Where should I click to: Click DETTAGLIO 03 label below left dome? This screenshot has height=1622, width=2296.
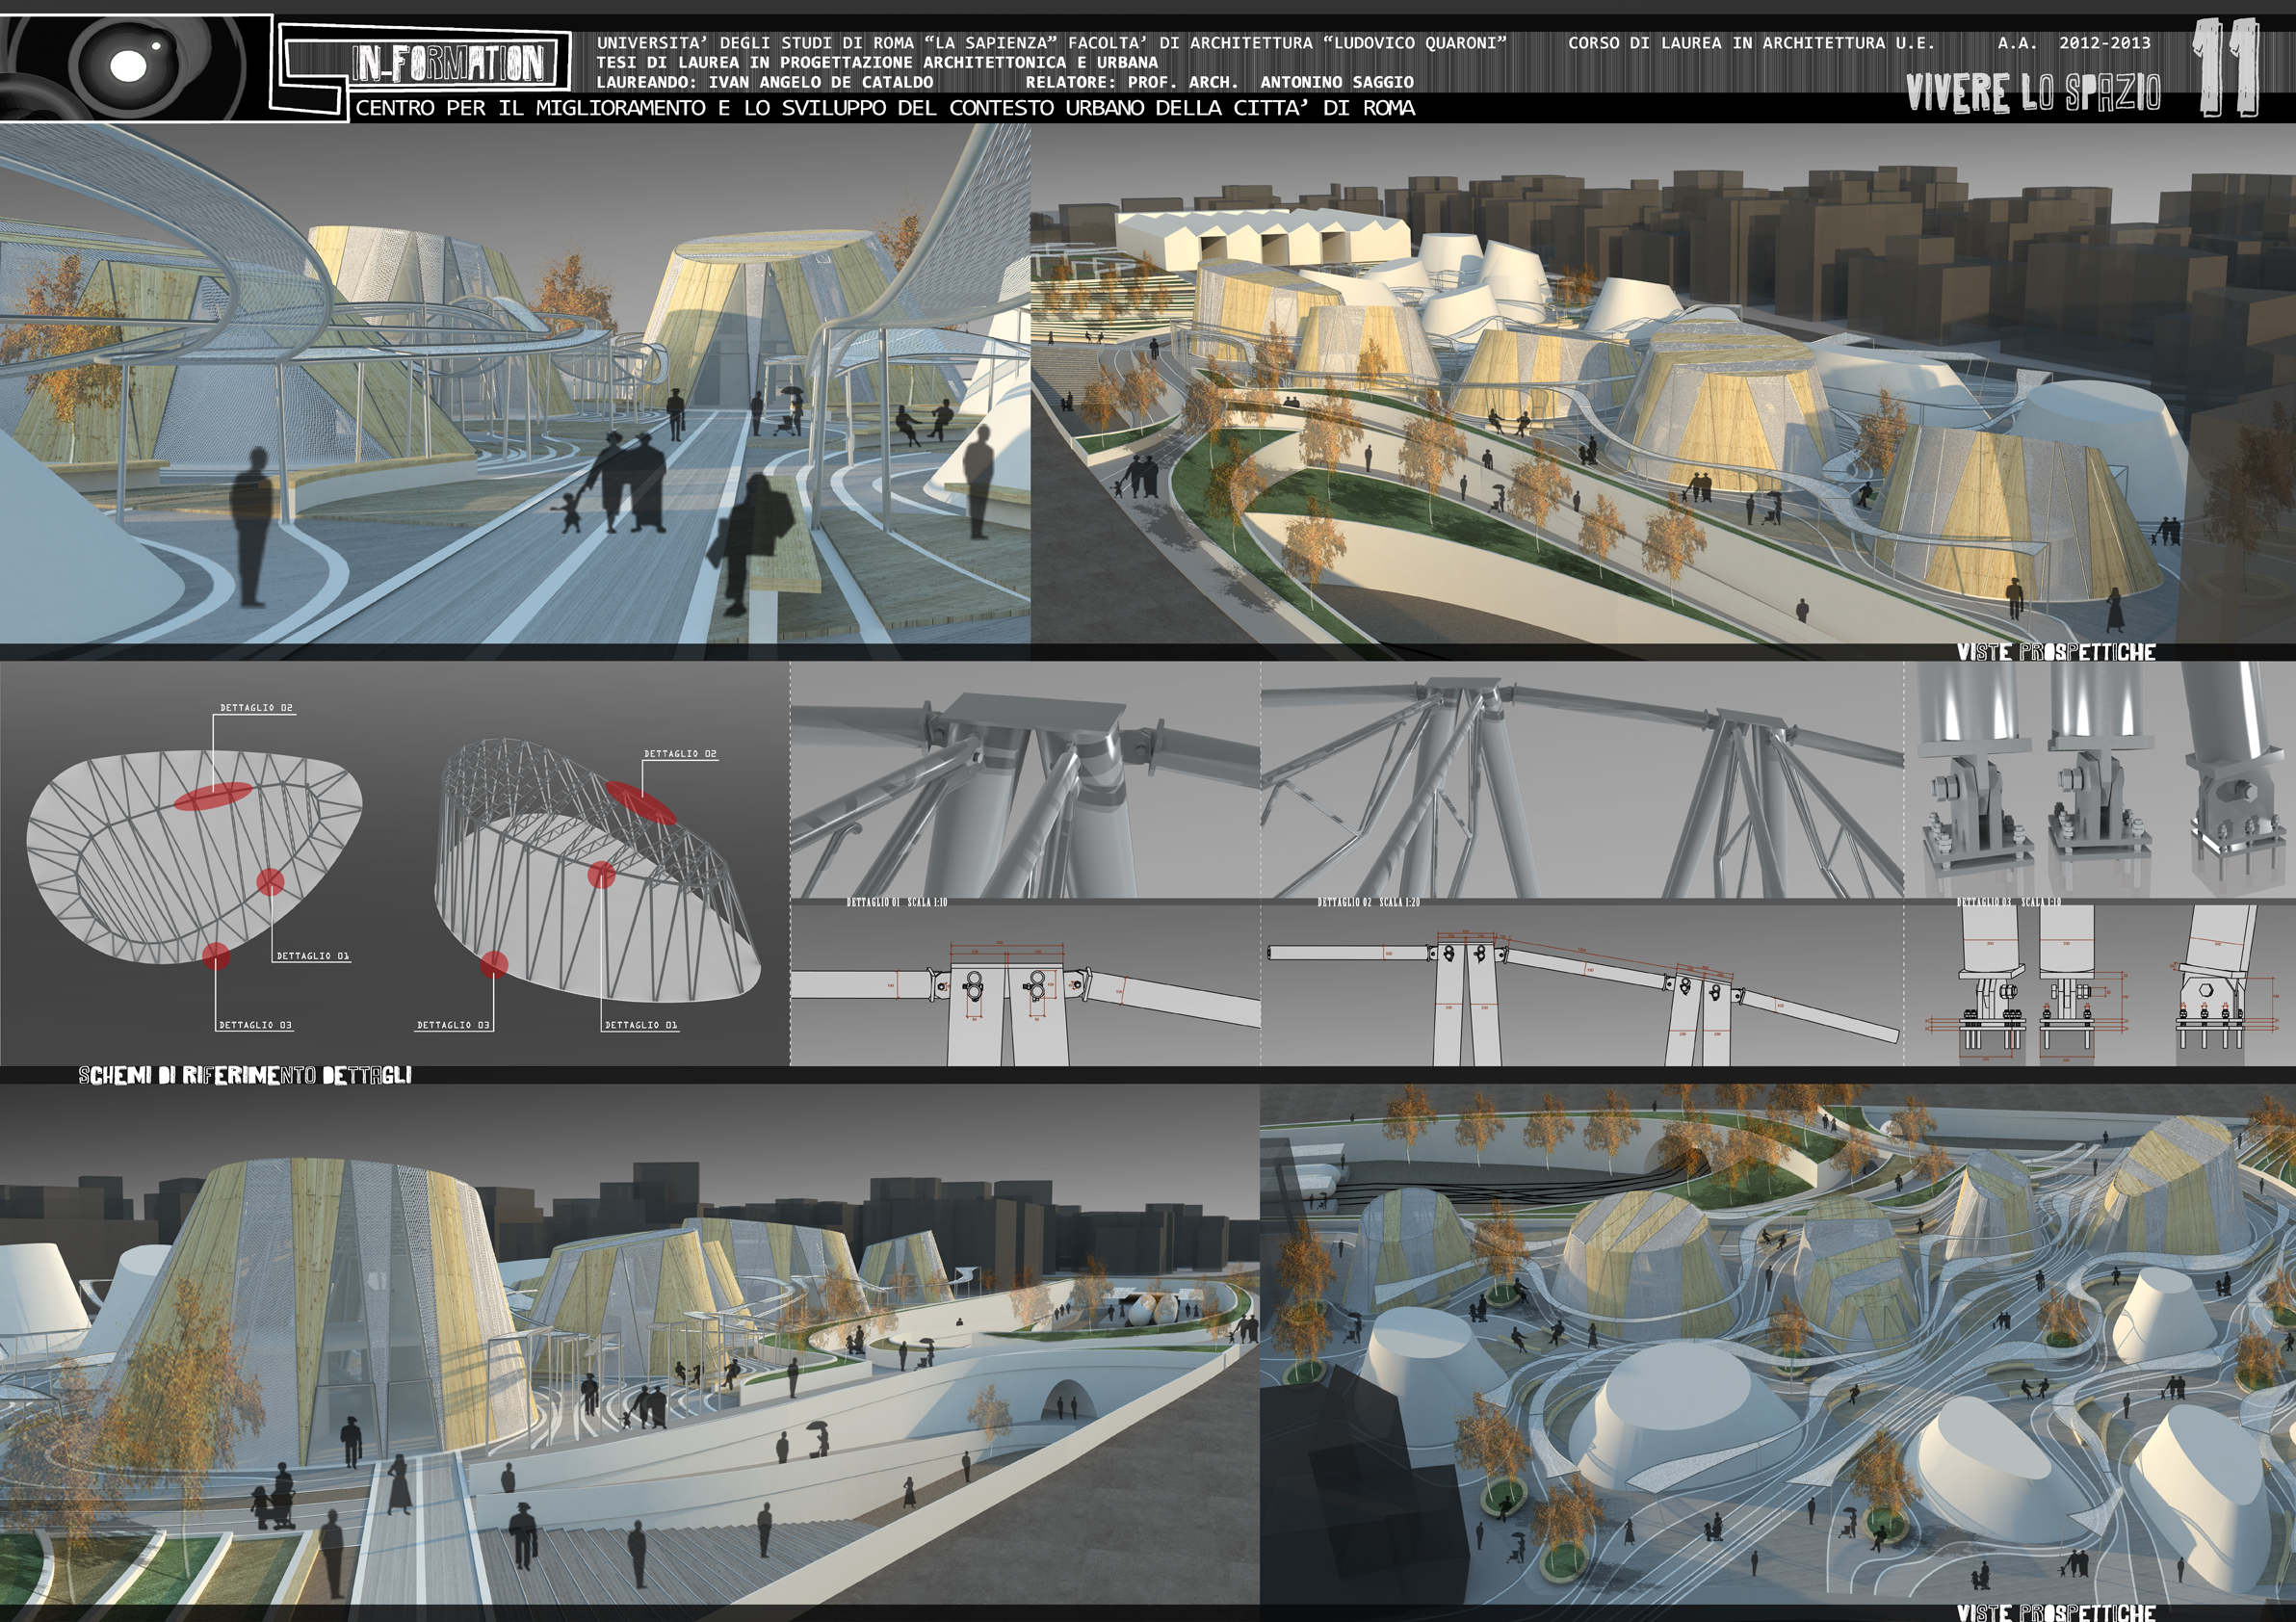(255, 1025)
